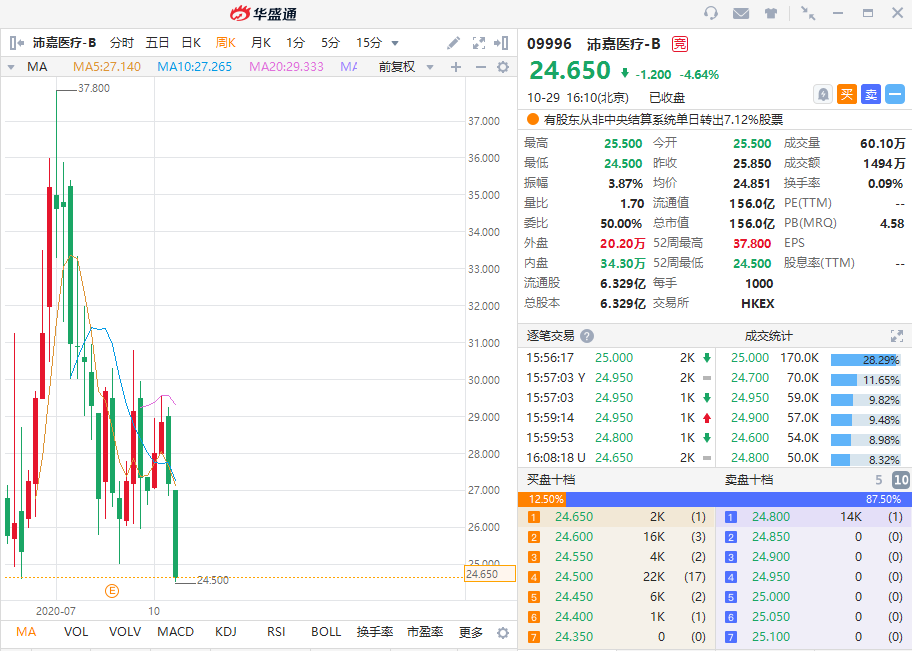Select the BOLL indicator tab
This screenshot has height=651, width=912.
[326, 632]
